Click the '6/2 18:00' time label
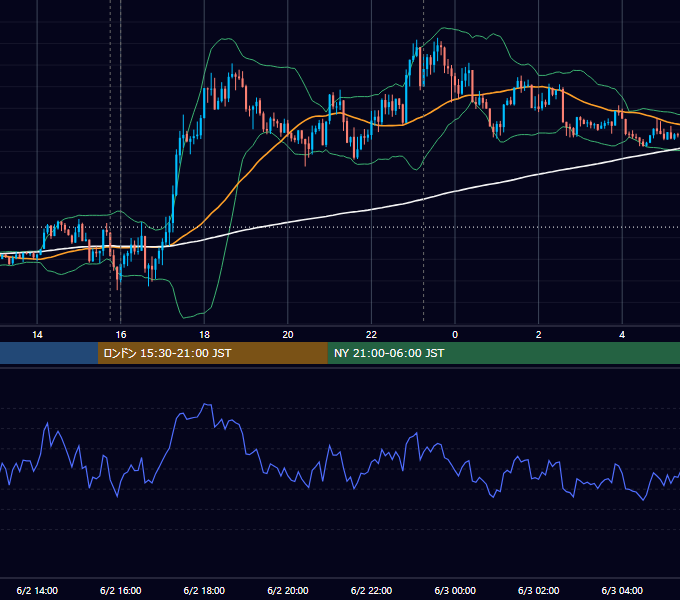This screenshot has height=600, width=680. pos(204,590)
